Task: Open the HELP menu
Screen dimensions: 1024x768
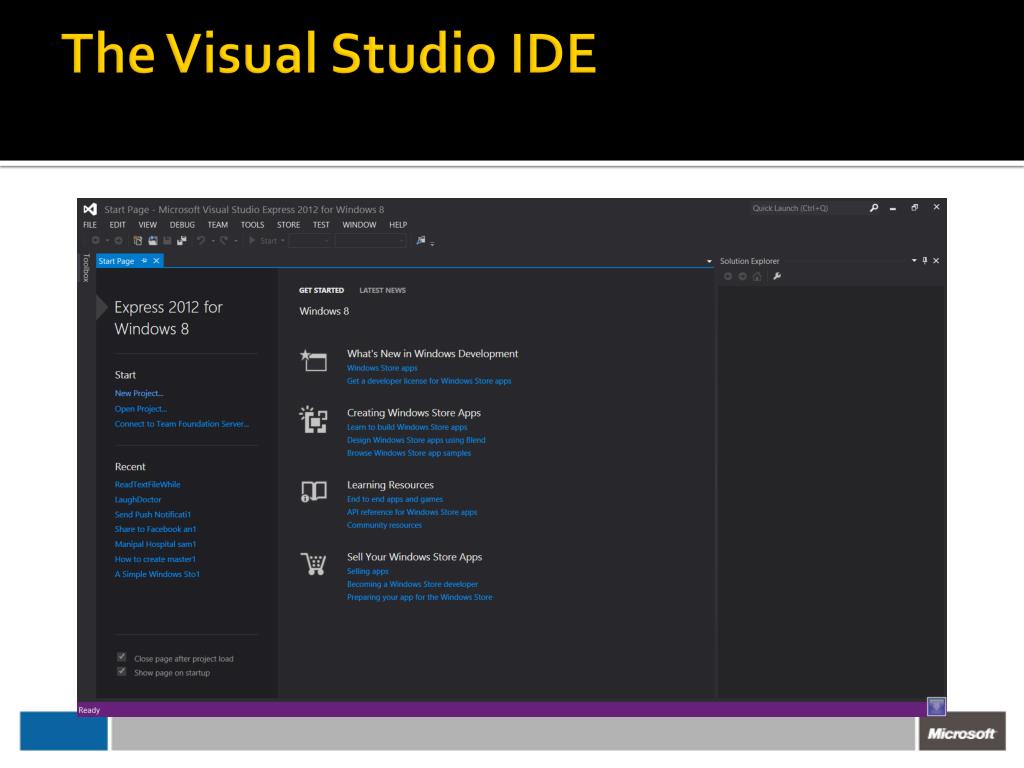Action: (398, 225)
